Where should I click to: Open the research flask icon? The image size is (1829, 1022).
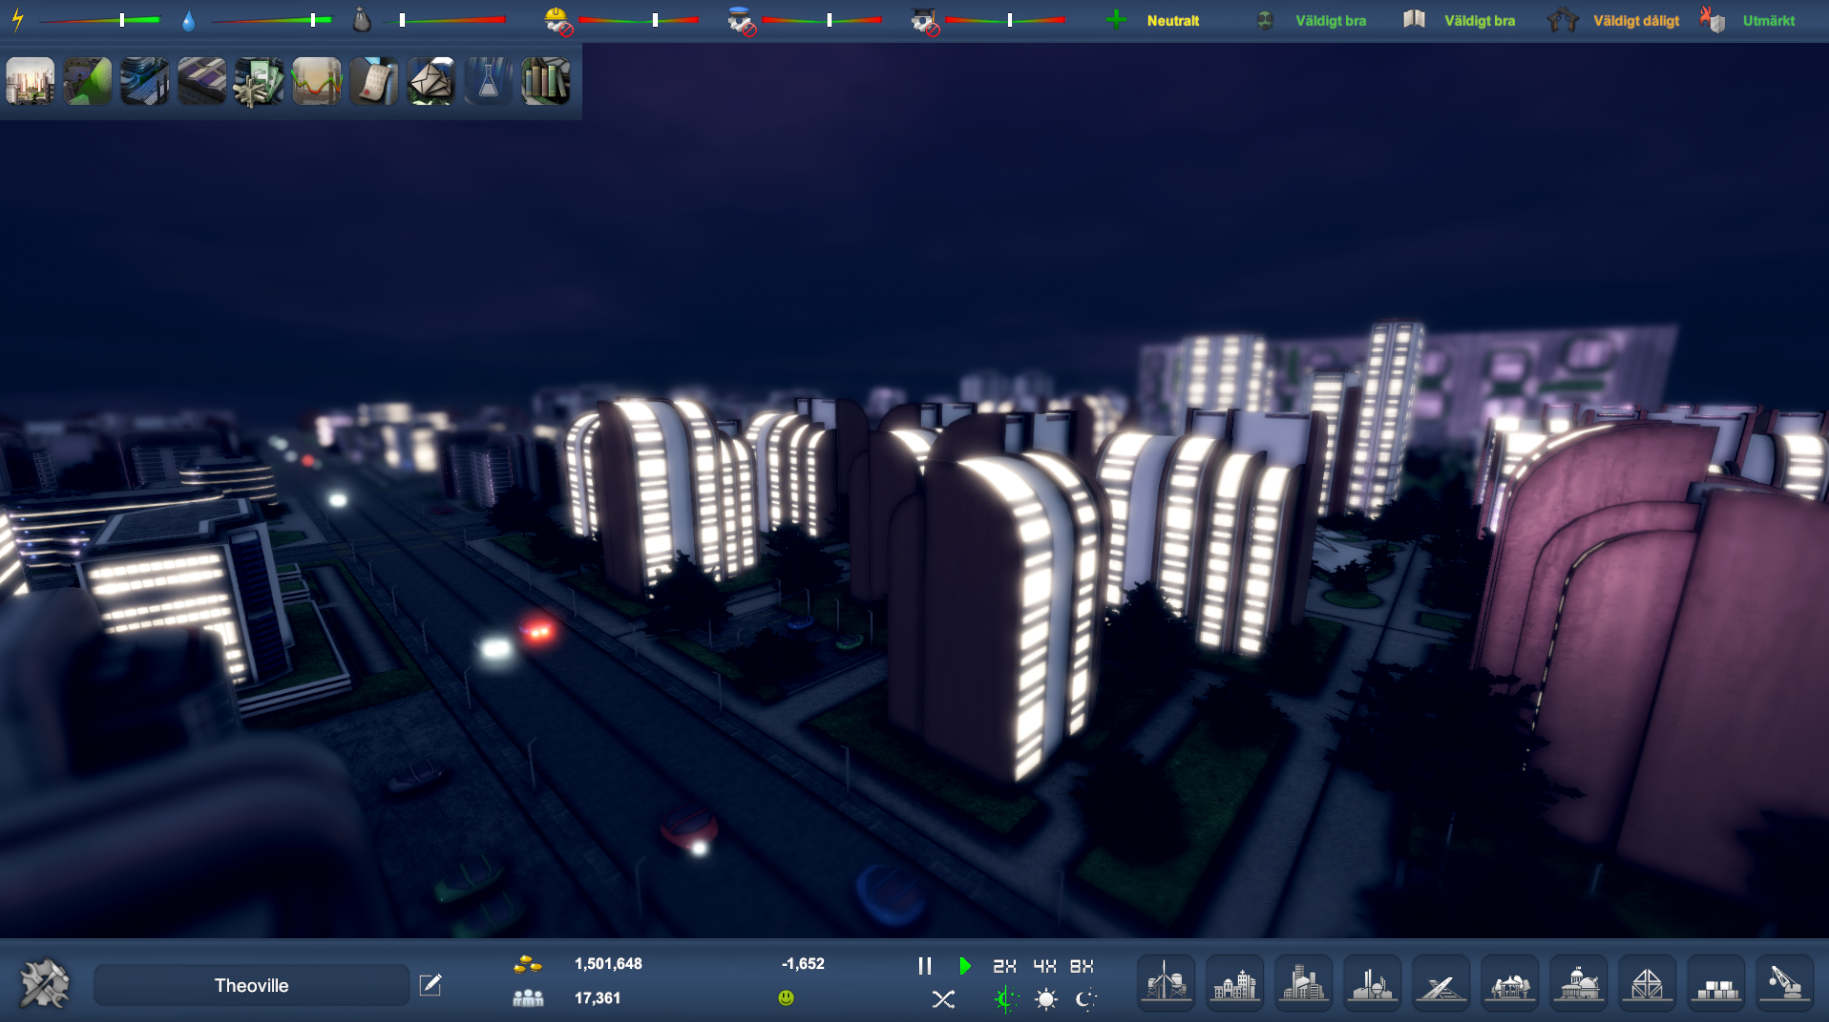click(488, 81)
